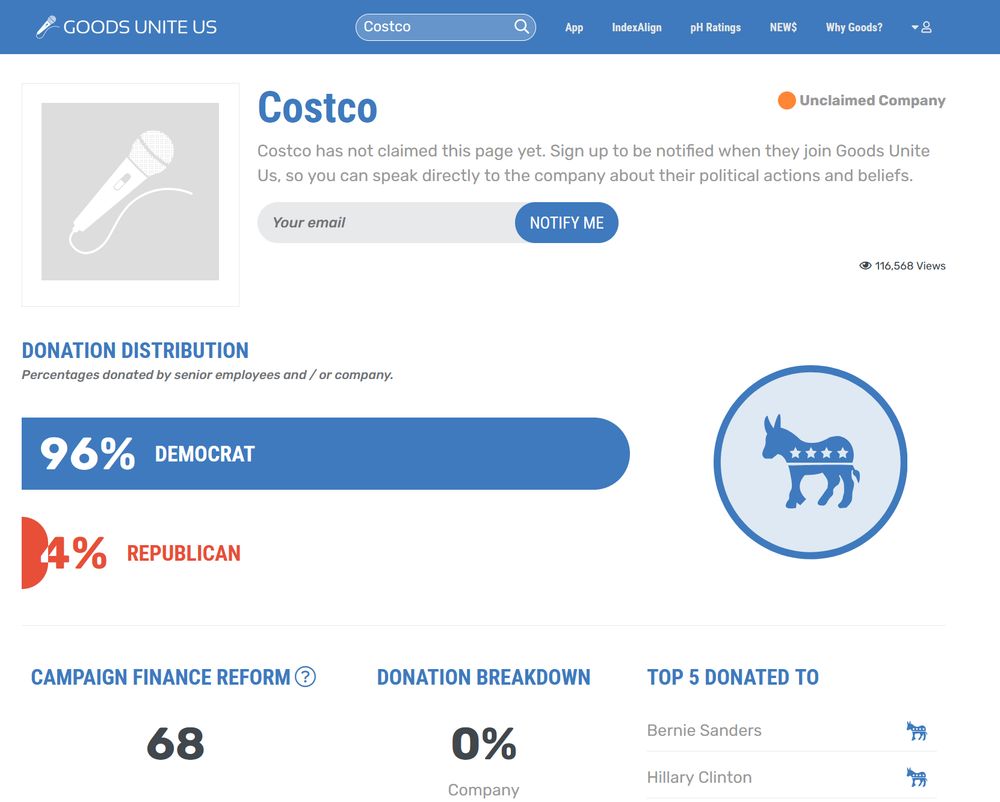This screenshot has height=802, width=1000.
Task: Click the 96% Democrat blue bar
Action: 325,454
